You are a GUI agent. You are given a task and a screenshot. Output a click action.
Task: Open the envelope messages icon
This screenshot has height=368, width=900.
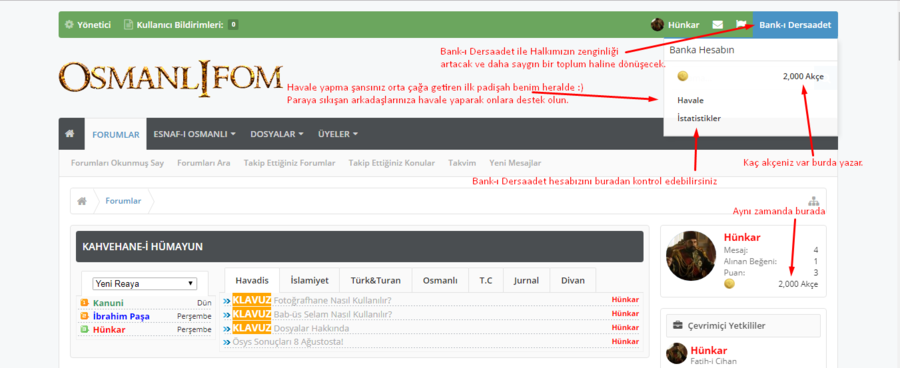point(717,25)
